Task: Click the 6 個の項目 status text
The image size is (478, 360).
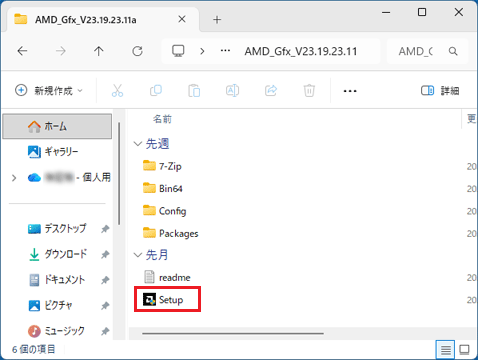Action: coord(34,349)
